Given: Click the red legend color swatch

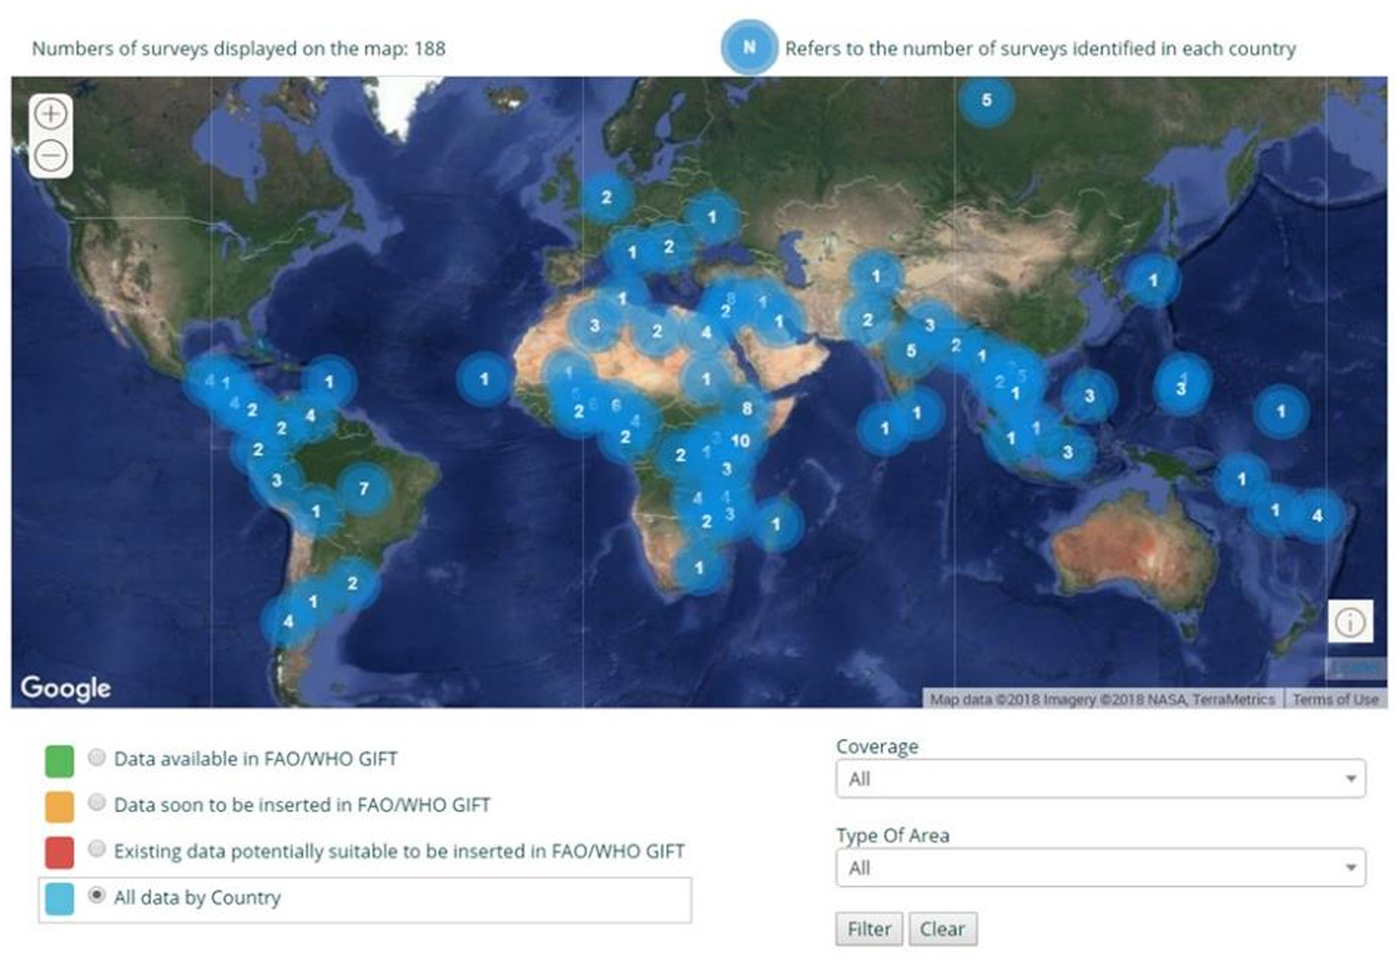Looking at the screenshot, I should (60, 852).
